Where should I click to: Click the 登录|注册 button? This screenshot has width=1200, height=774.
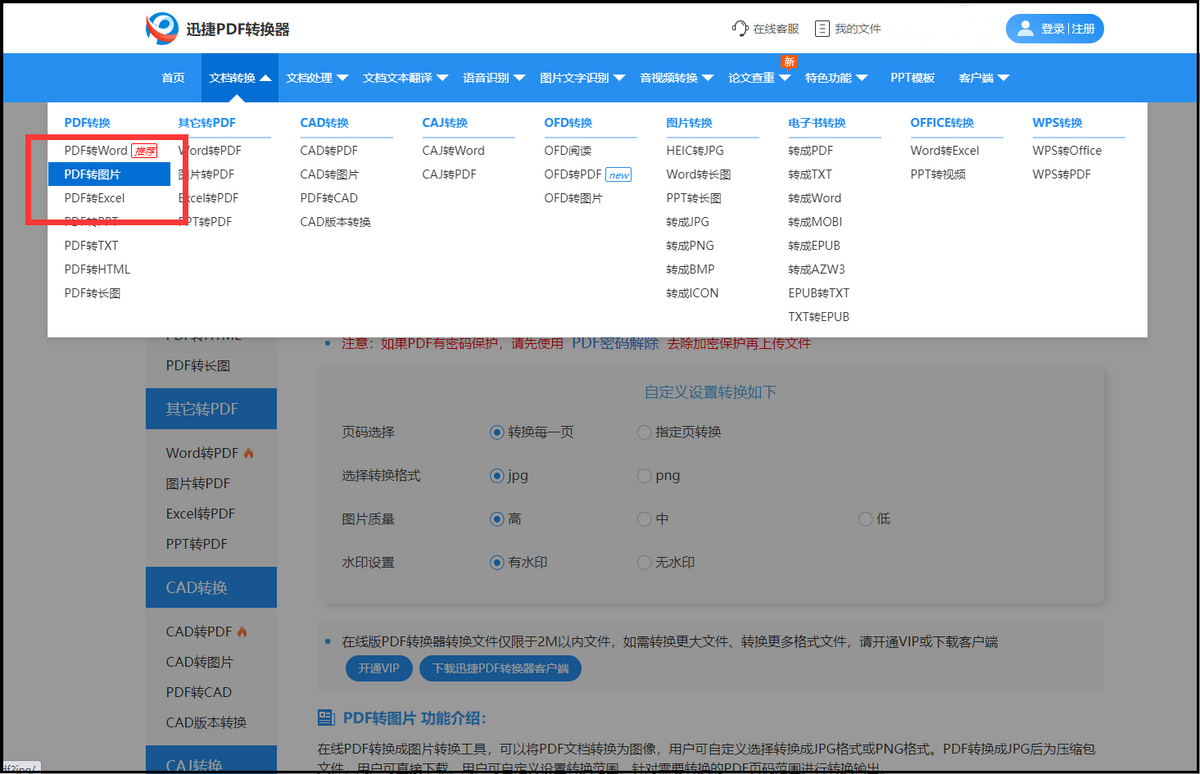coord(1055,29)
